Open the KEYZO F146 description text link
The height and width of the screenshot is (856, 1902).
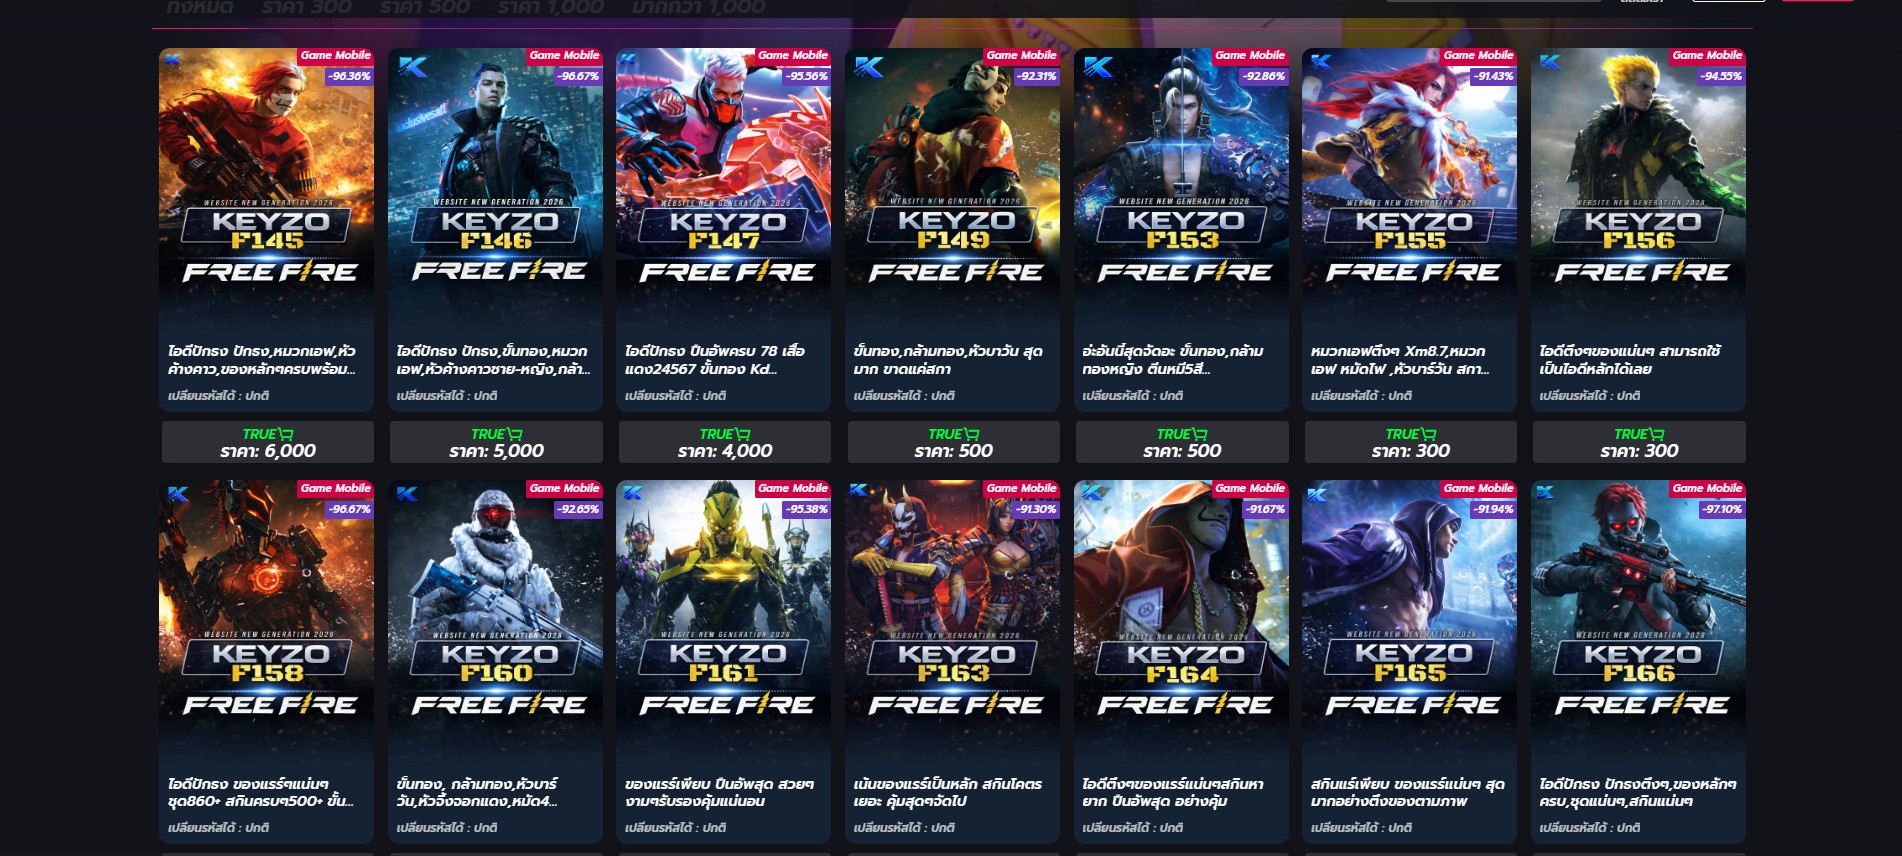493,360
